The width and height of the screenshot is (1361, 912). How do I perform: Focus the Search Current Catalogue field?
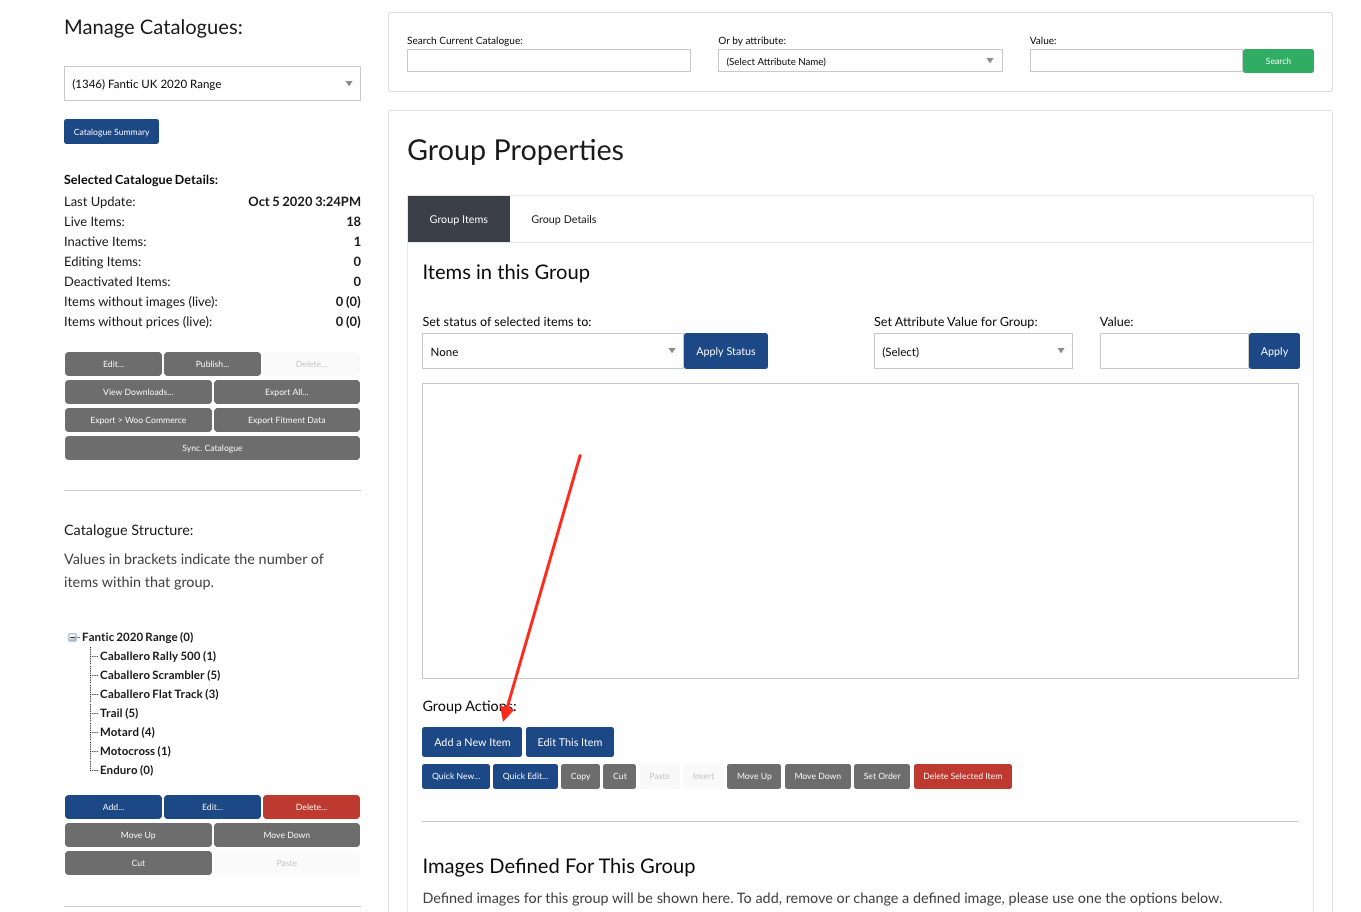548,61
